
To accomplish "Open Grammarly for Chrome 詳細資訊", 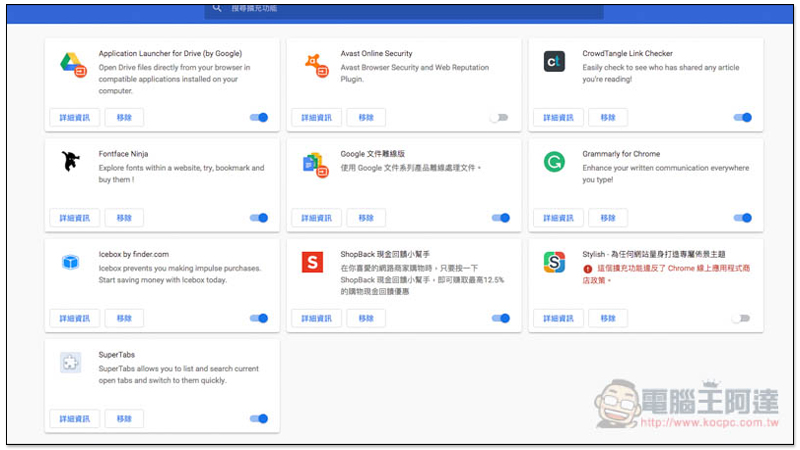I will (558, 218).
